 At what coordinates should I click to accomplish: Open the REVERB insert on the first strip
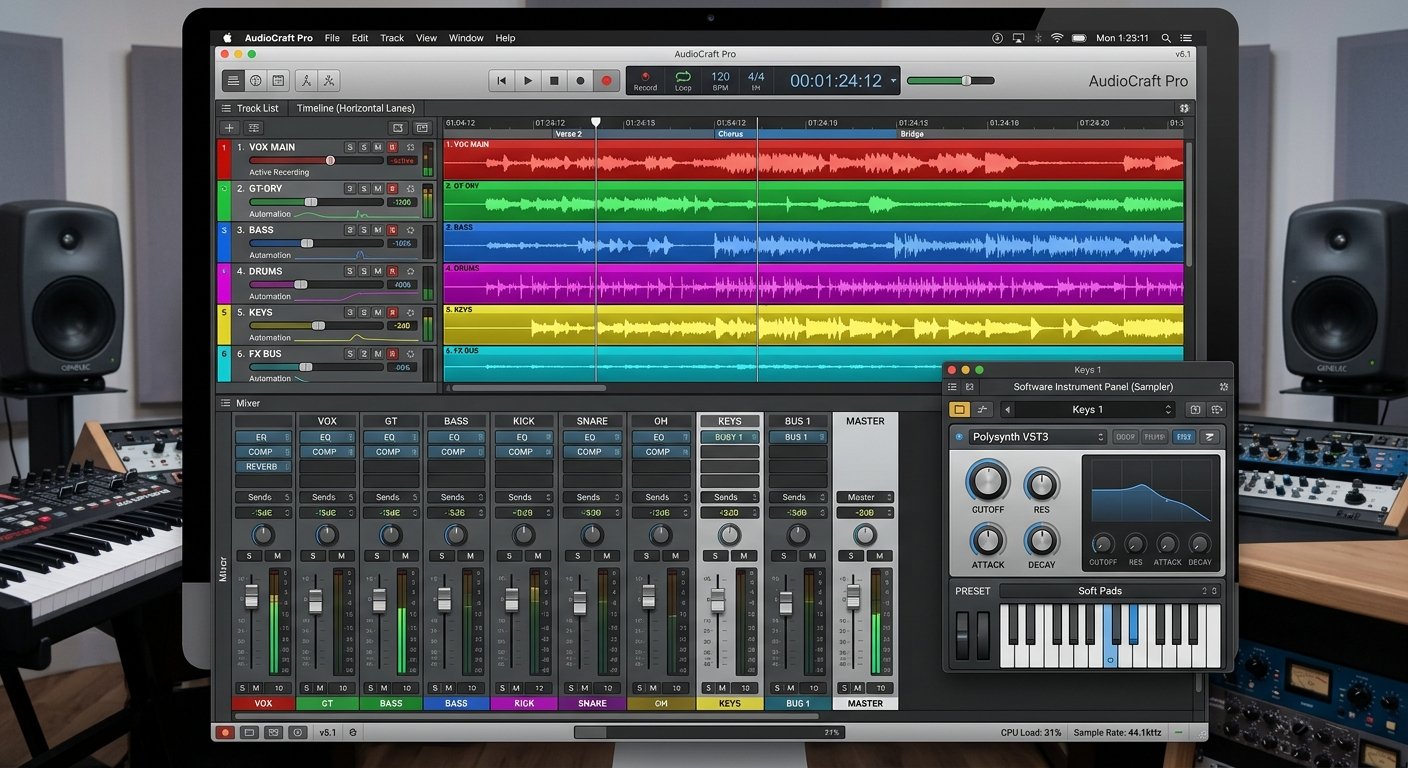coord(263,466)
